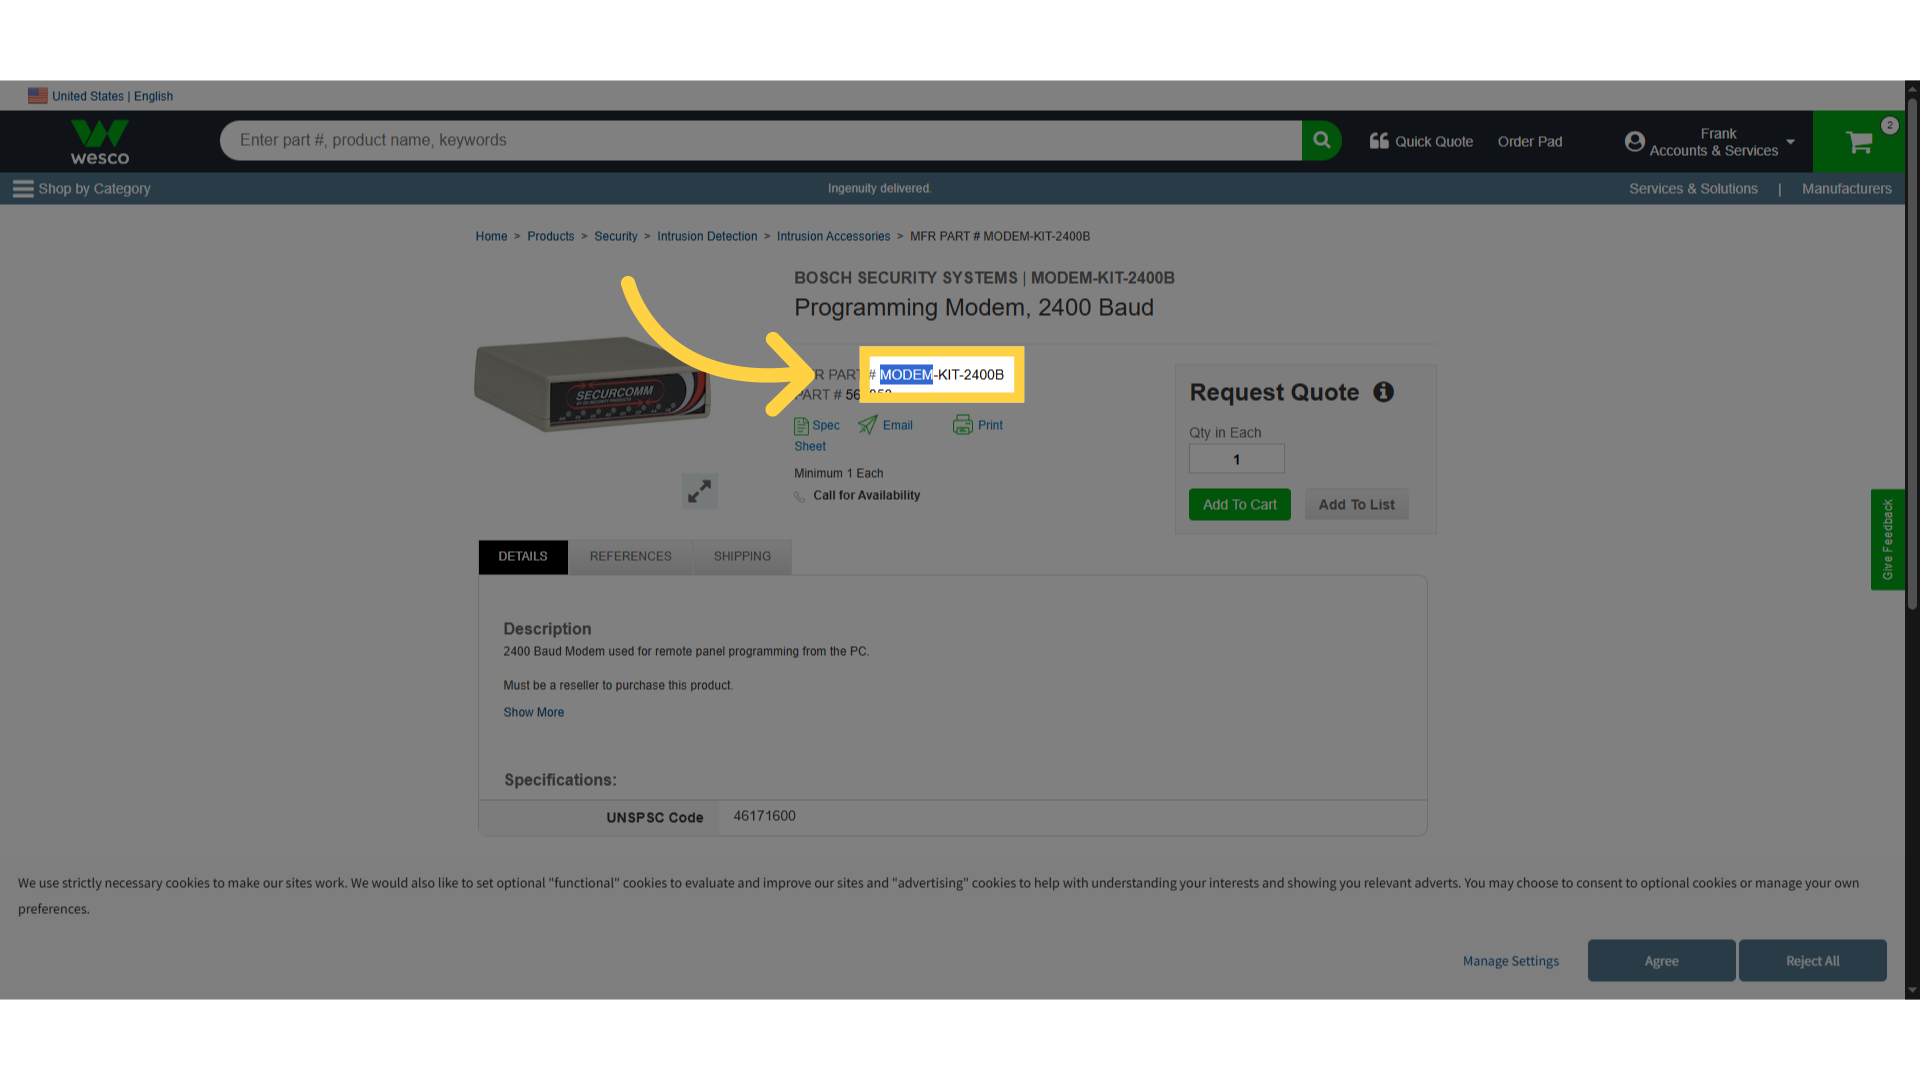Open Intrusion Accessories breadcrumb link
1920x1080 pixels.
click(833, 237)
